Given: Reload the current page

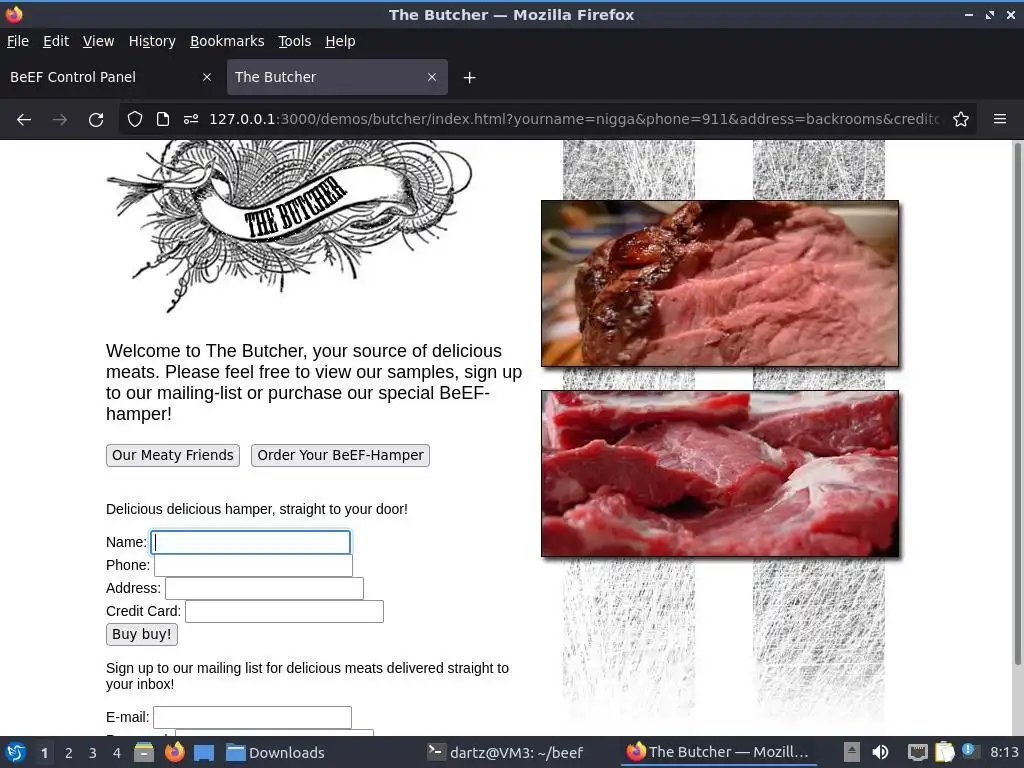Looking at the screenshot, I should 96,120.
